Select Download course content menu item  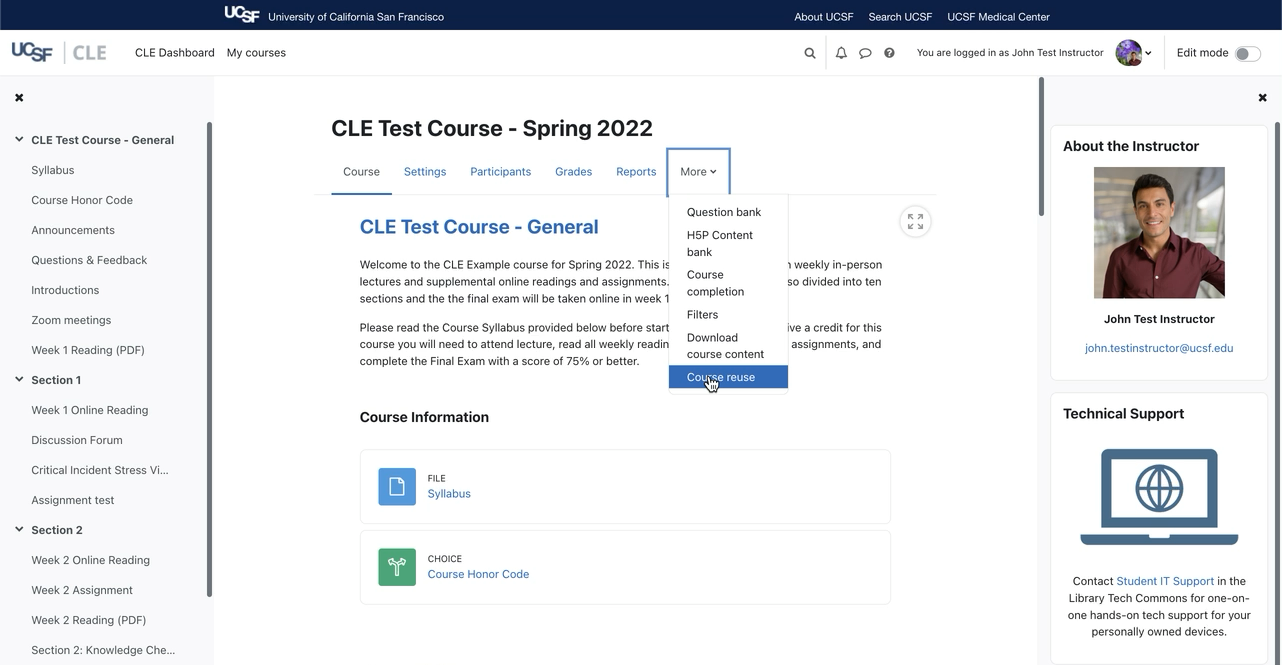click(x=728, y=346)
